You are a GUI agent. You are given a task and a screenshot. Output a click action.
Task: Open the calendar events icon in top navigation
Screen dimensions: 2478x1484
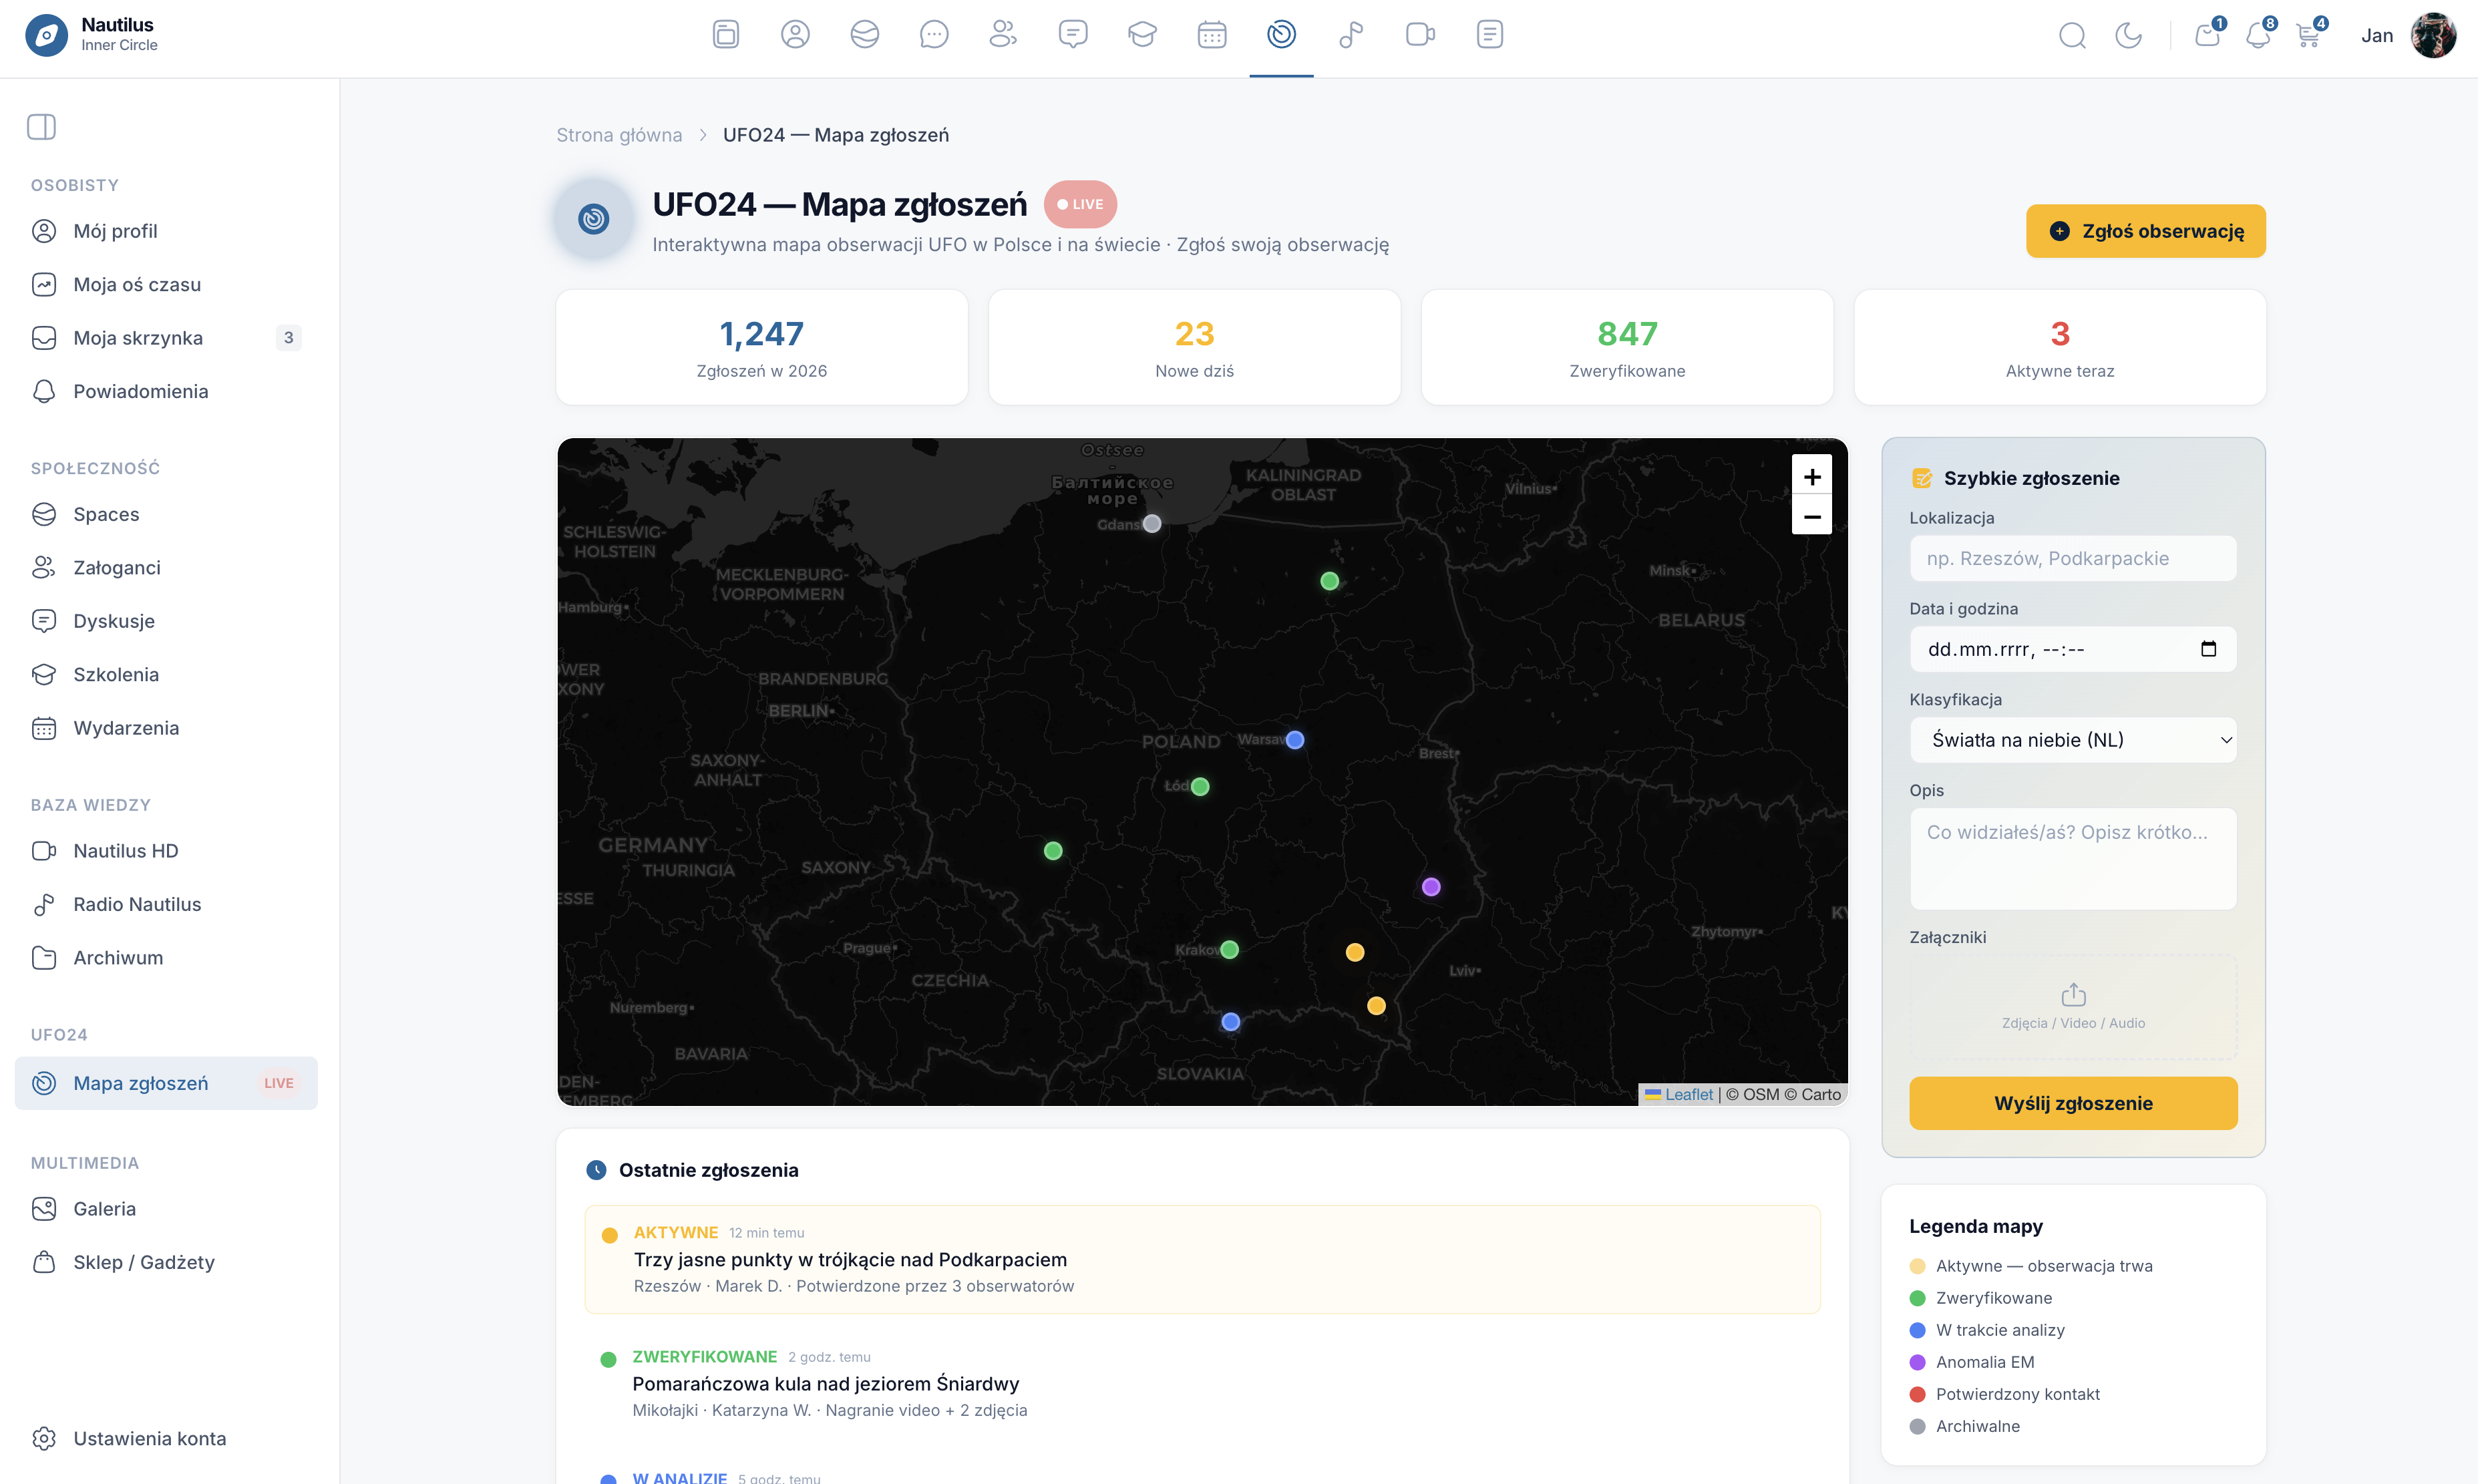1211,35
